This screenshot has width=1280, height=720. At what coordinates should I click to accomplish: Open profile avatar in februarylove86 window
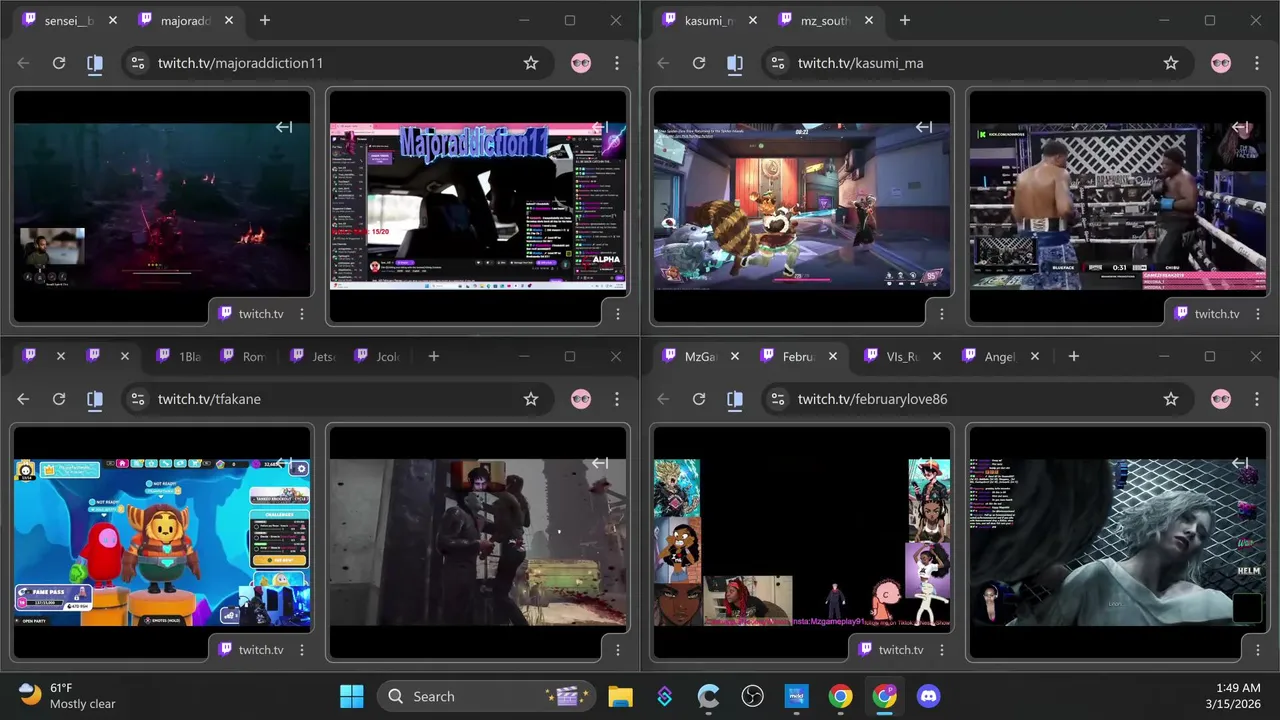click(x=1221, y=399)
